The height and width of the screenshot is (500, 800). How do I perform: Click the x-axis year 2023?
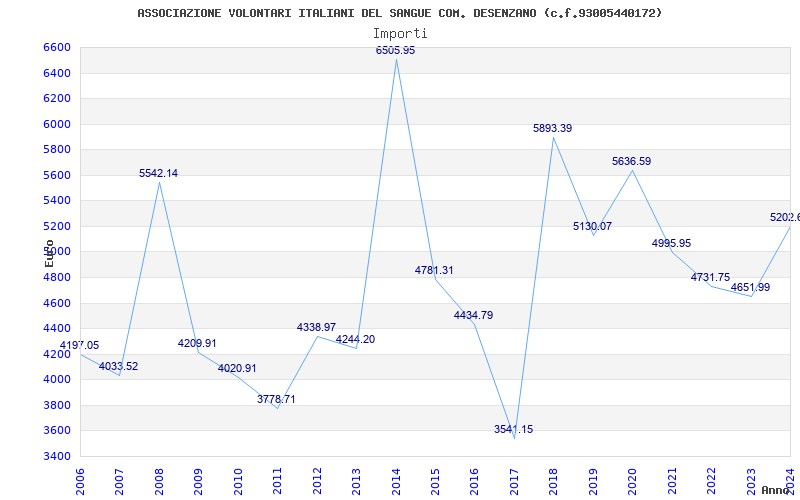point(752,482)
